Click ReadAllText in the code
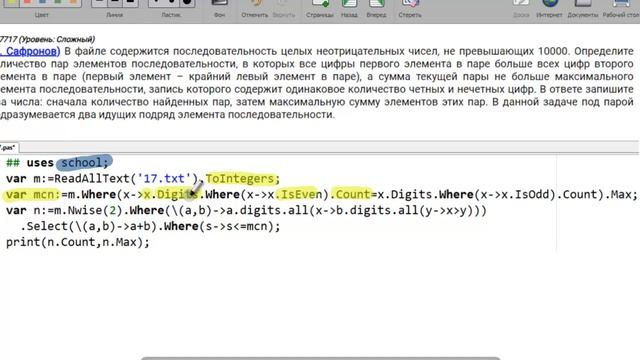 point(92,179)
